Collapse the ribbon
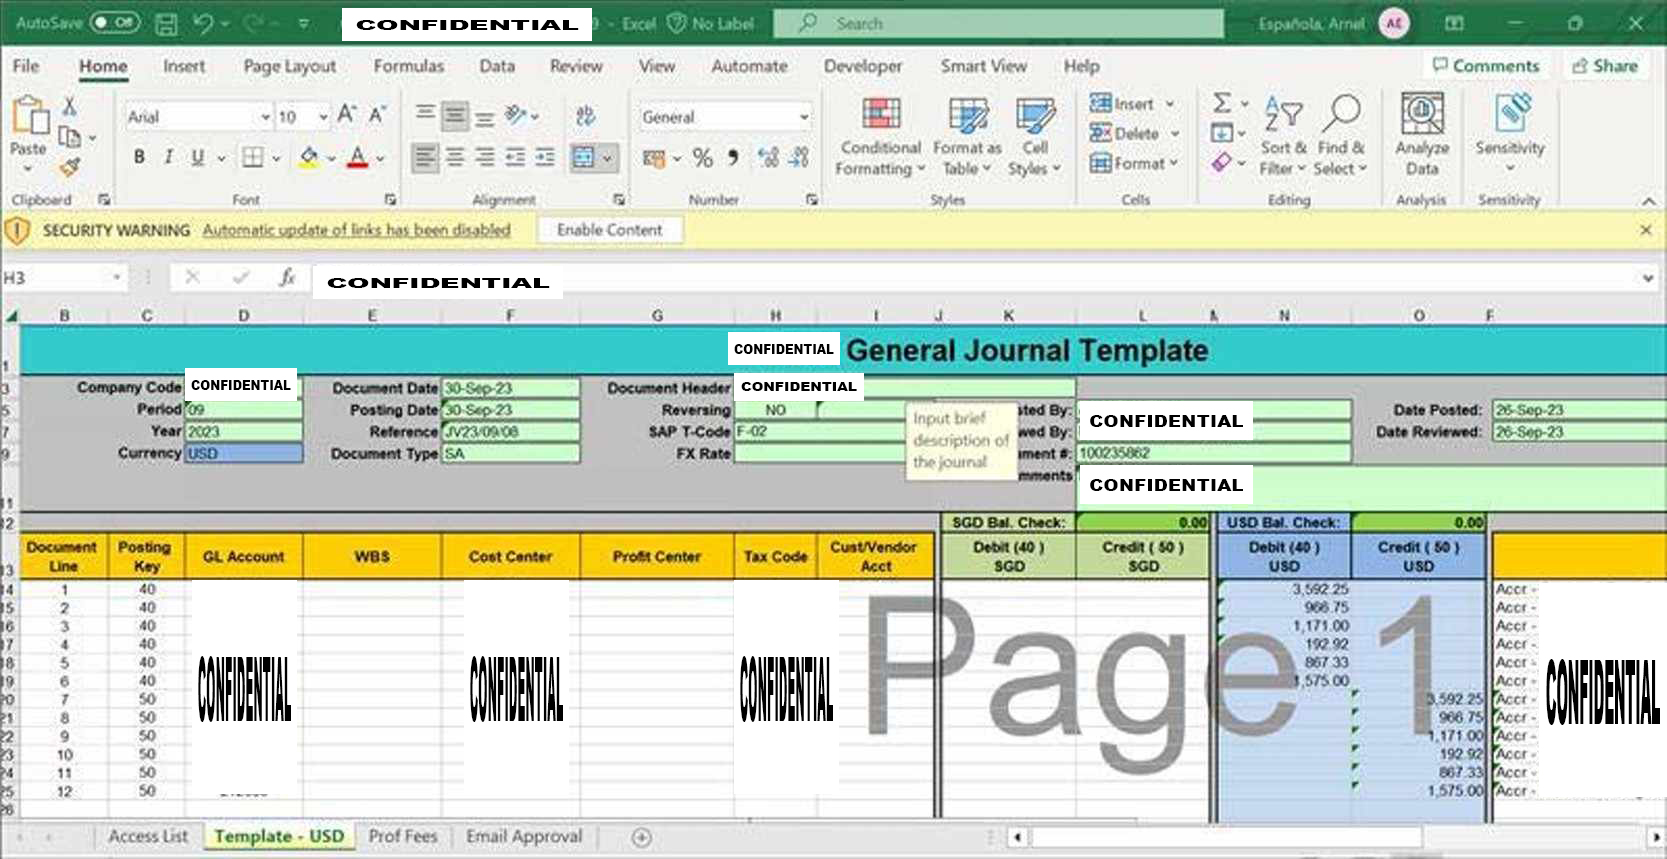The height and width of the screenshot is (859, 1667). click(x=1648, y=201)
